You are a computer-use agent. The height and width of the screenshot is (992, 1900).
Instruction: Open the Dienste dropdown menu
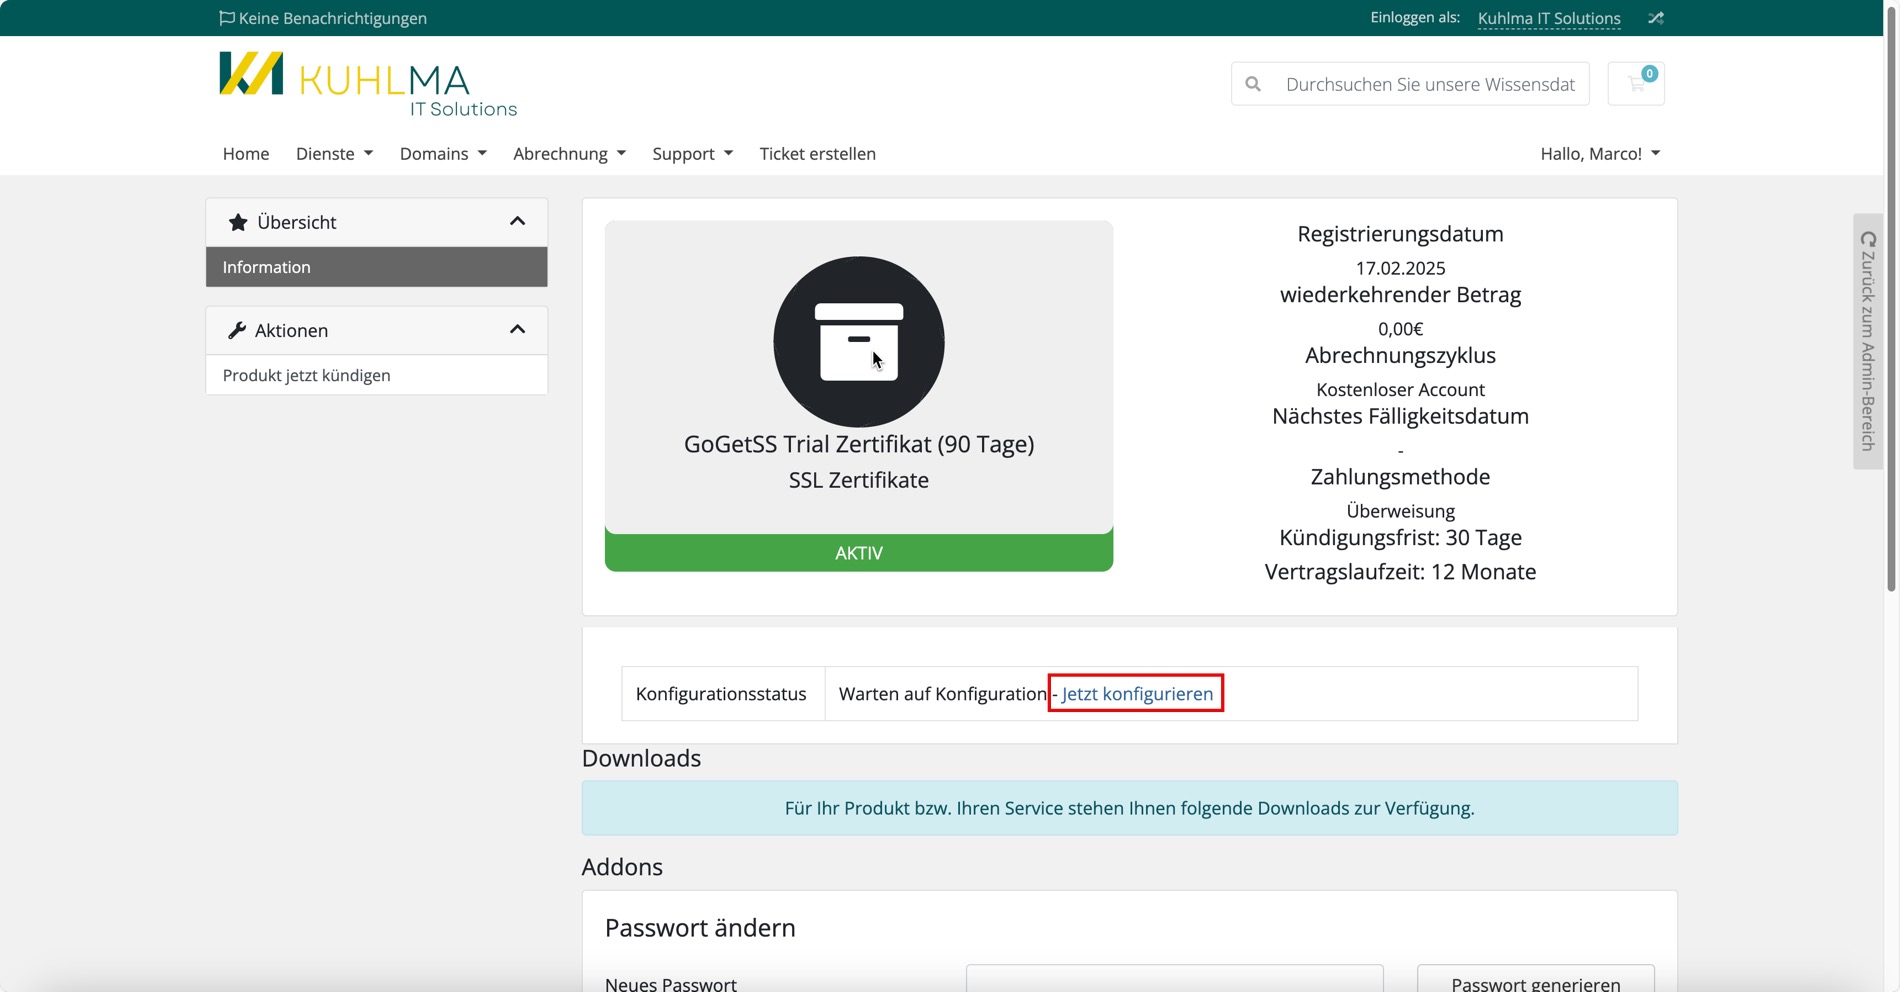[334, 153]
